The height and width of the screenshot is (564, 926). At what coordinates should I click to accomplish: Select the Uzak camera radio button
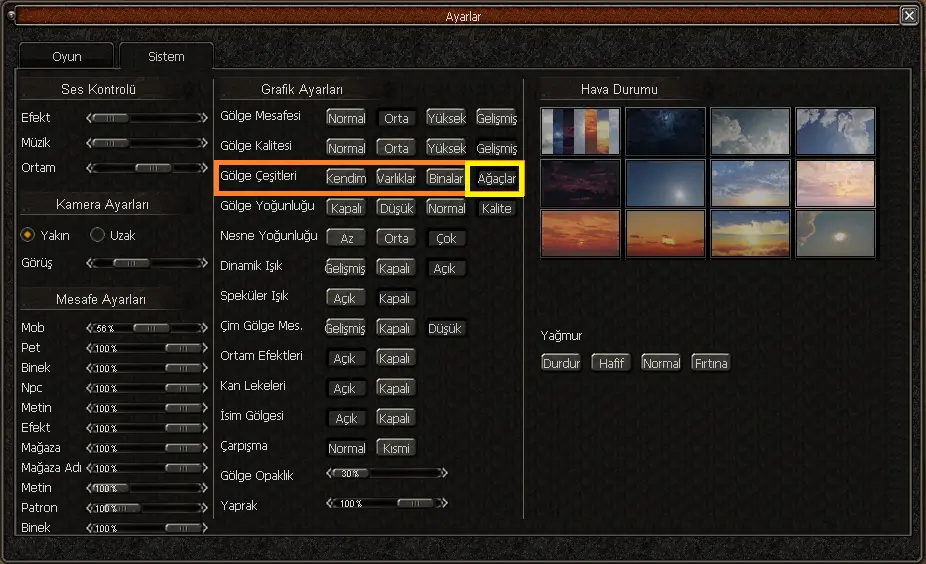(x=97, y=235)
